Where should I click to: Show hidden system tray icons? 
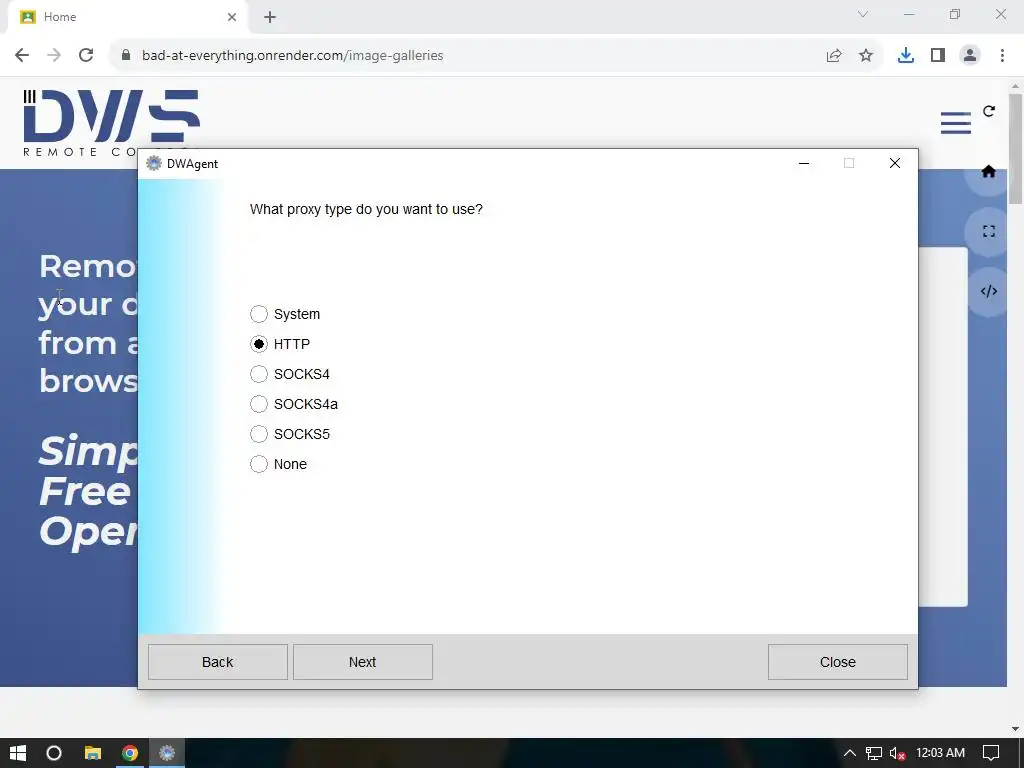849,753
